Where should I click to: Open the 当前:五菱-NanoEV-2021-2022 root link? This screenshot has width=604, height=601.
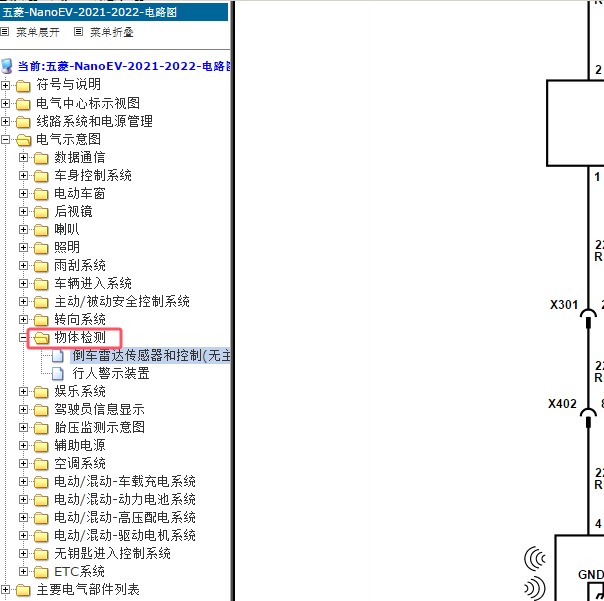click(124, 66)
